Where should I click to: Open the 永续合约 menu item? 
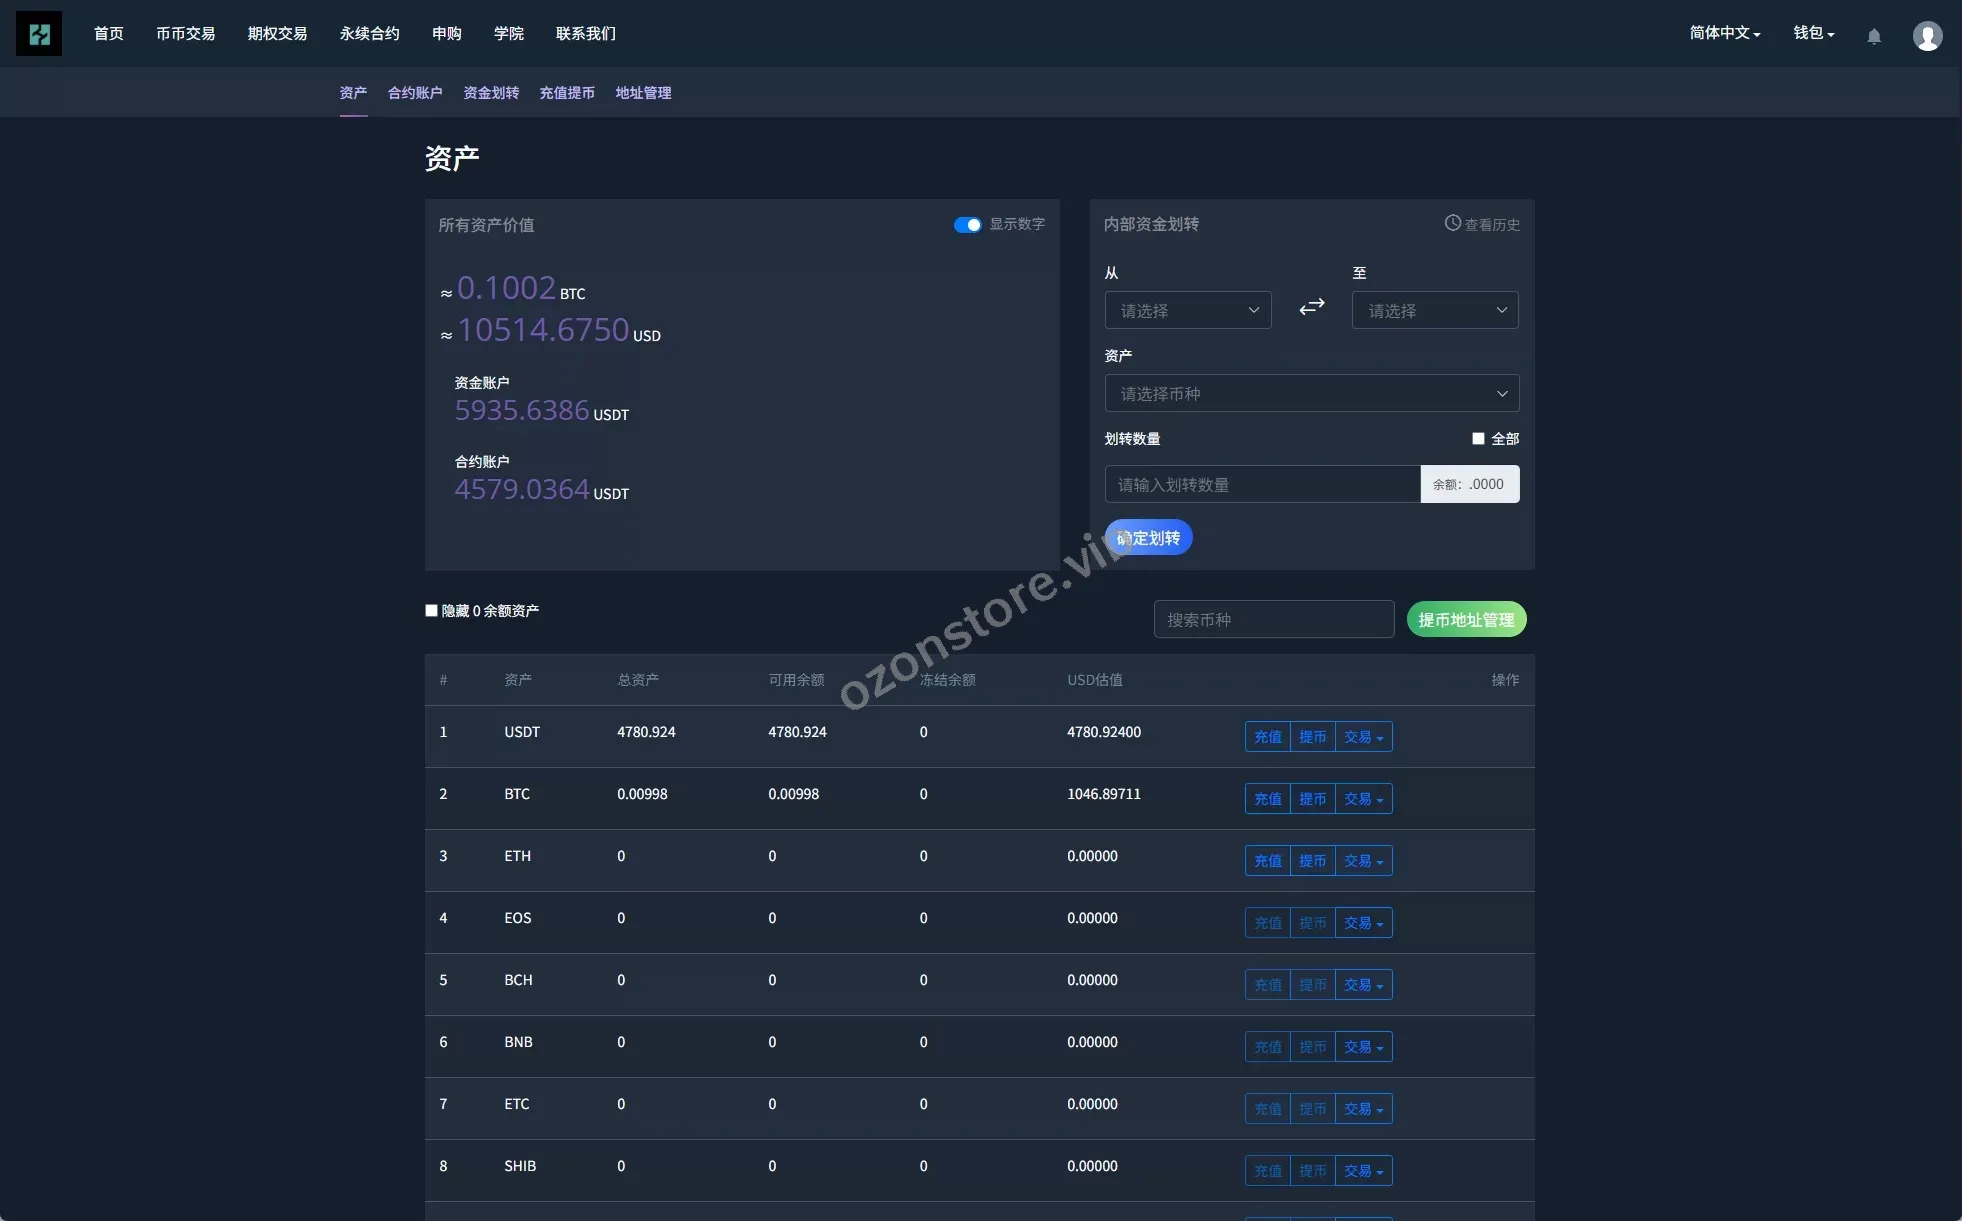point(369,34)
